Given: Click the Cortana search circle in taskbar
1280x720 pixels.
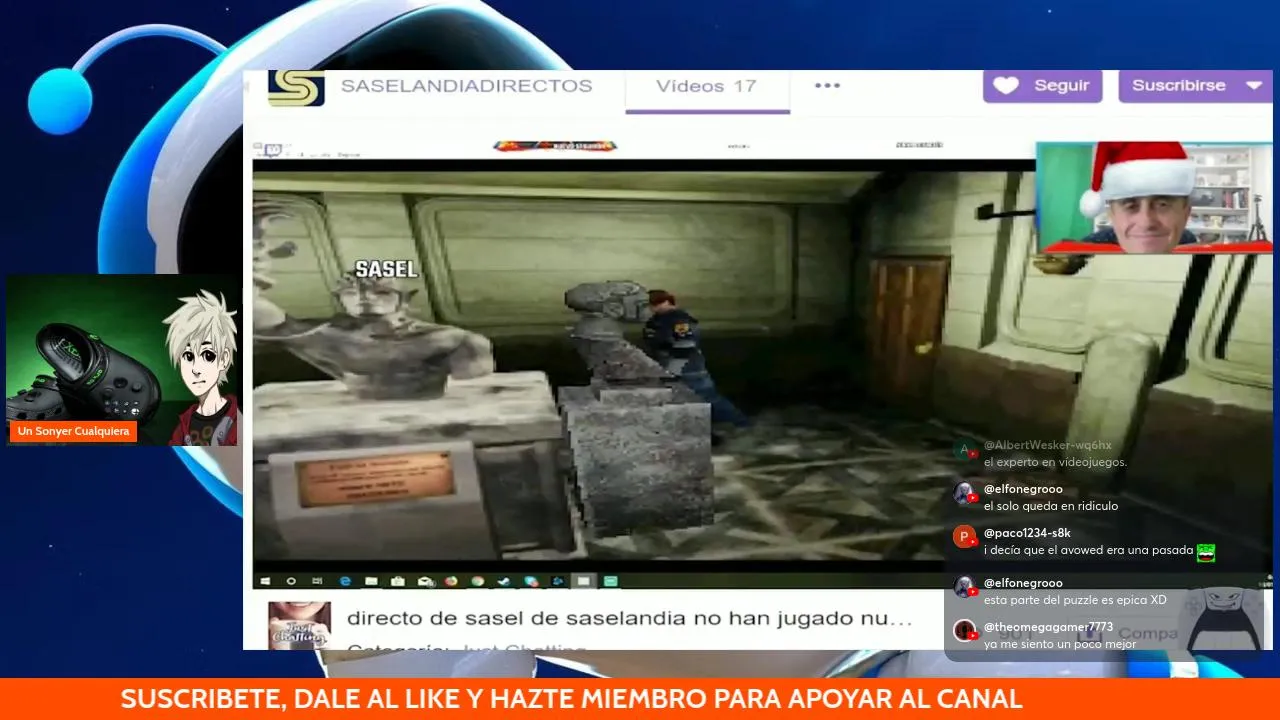Looking at the screenshot, I should [x=291, y=581].
